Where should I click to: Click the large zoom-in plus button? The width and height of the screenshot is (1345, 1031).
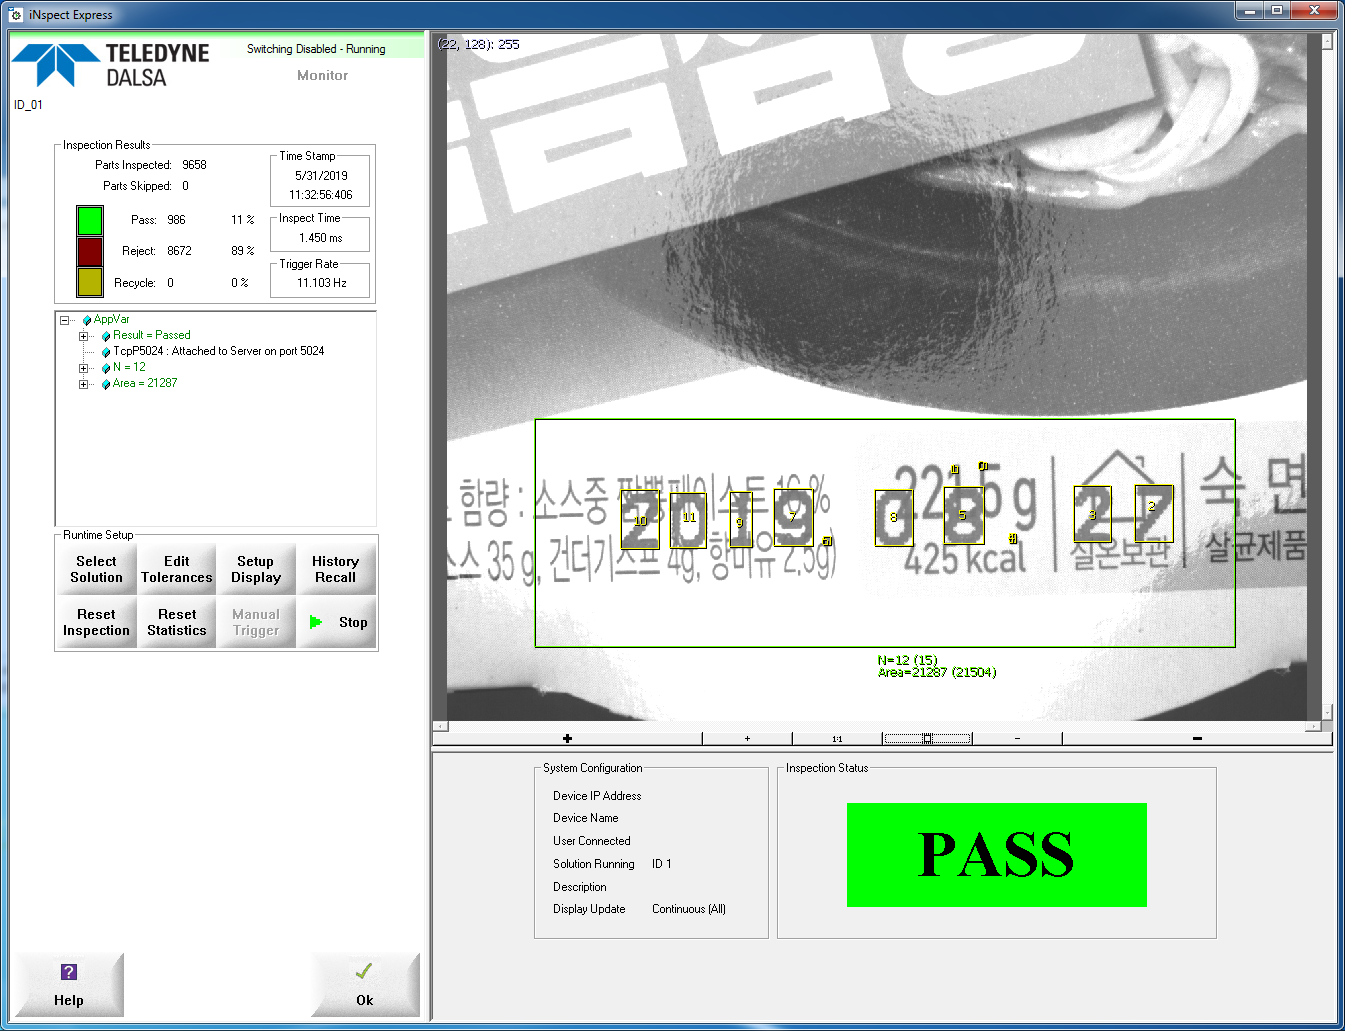pos(567,738)
